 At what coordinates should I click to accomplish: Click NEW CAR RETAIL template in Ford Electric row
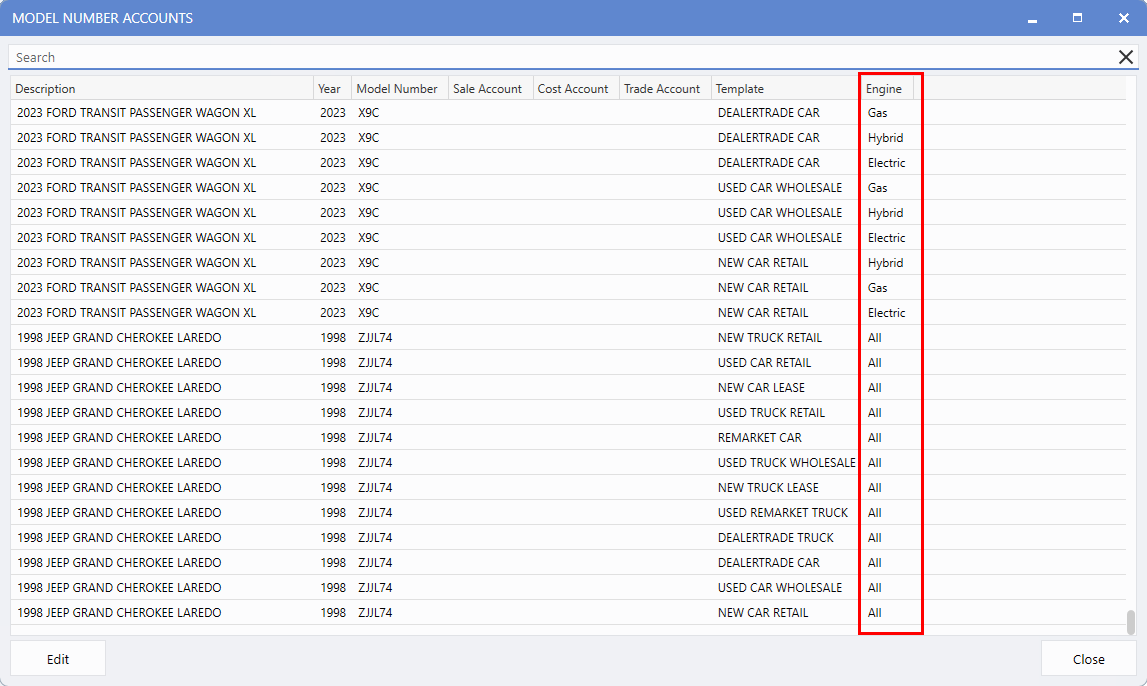(763, 313)
